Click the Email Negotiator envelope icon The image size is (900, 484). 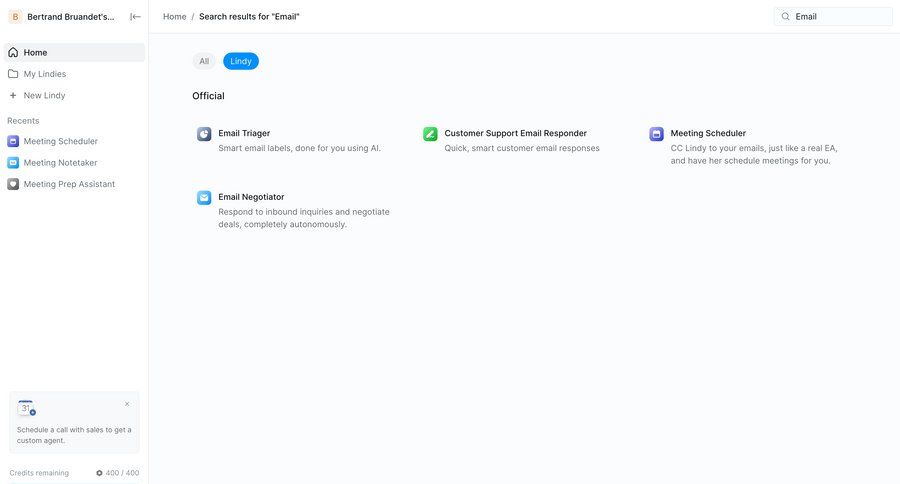204,198
